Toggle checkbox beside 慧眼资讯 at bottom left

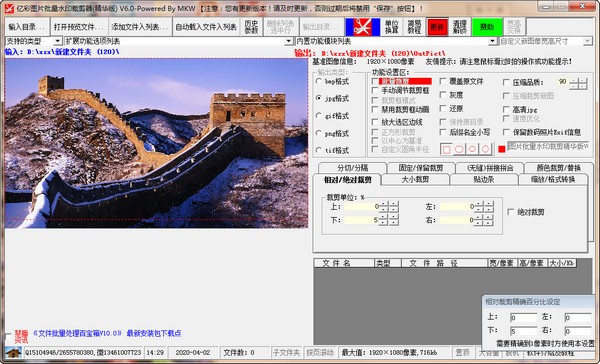tap(8, 336)
